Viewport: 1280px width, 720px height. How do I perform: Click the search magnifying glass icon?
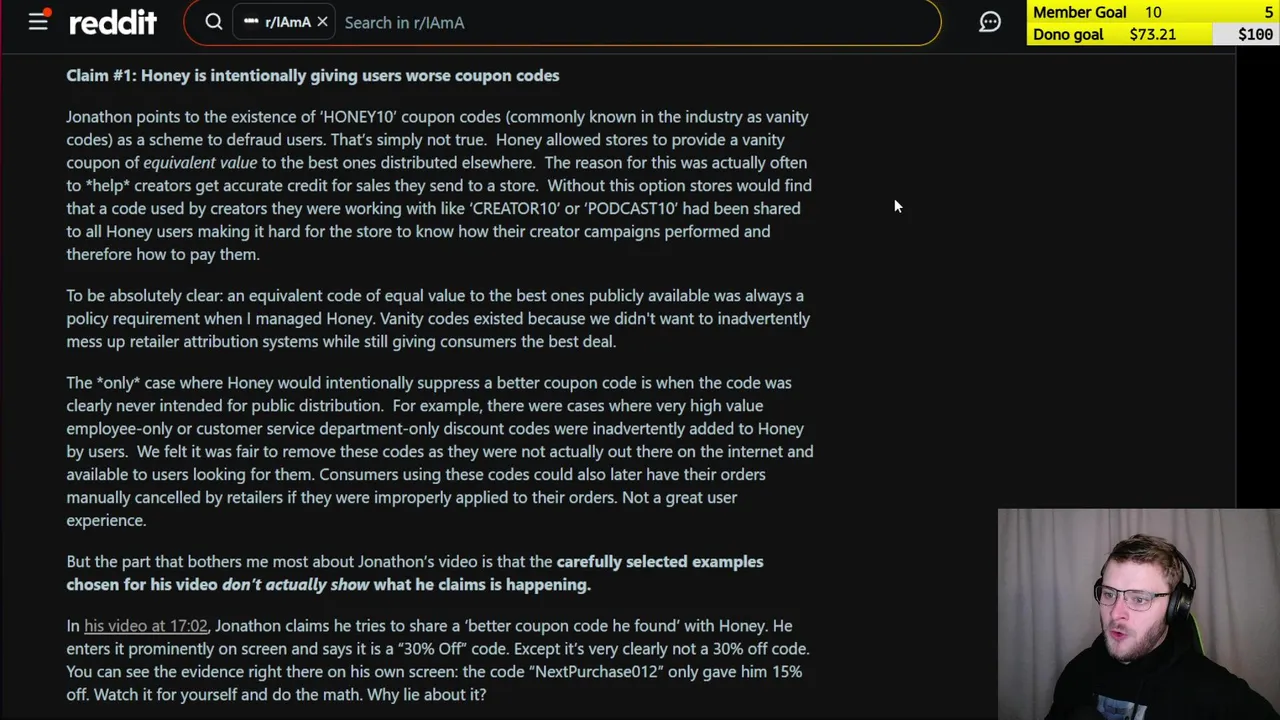coord(213,22)
